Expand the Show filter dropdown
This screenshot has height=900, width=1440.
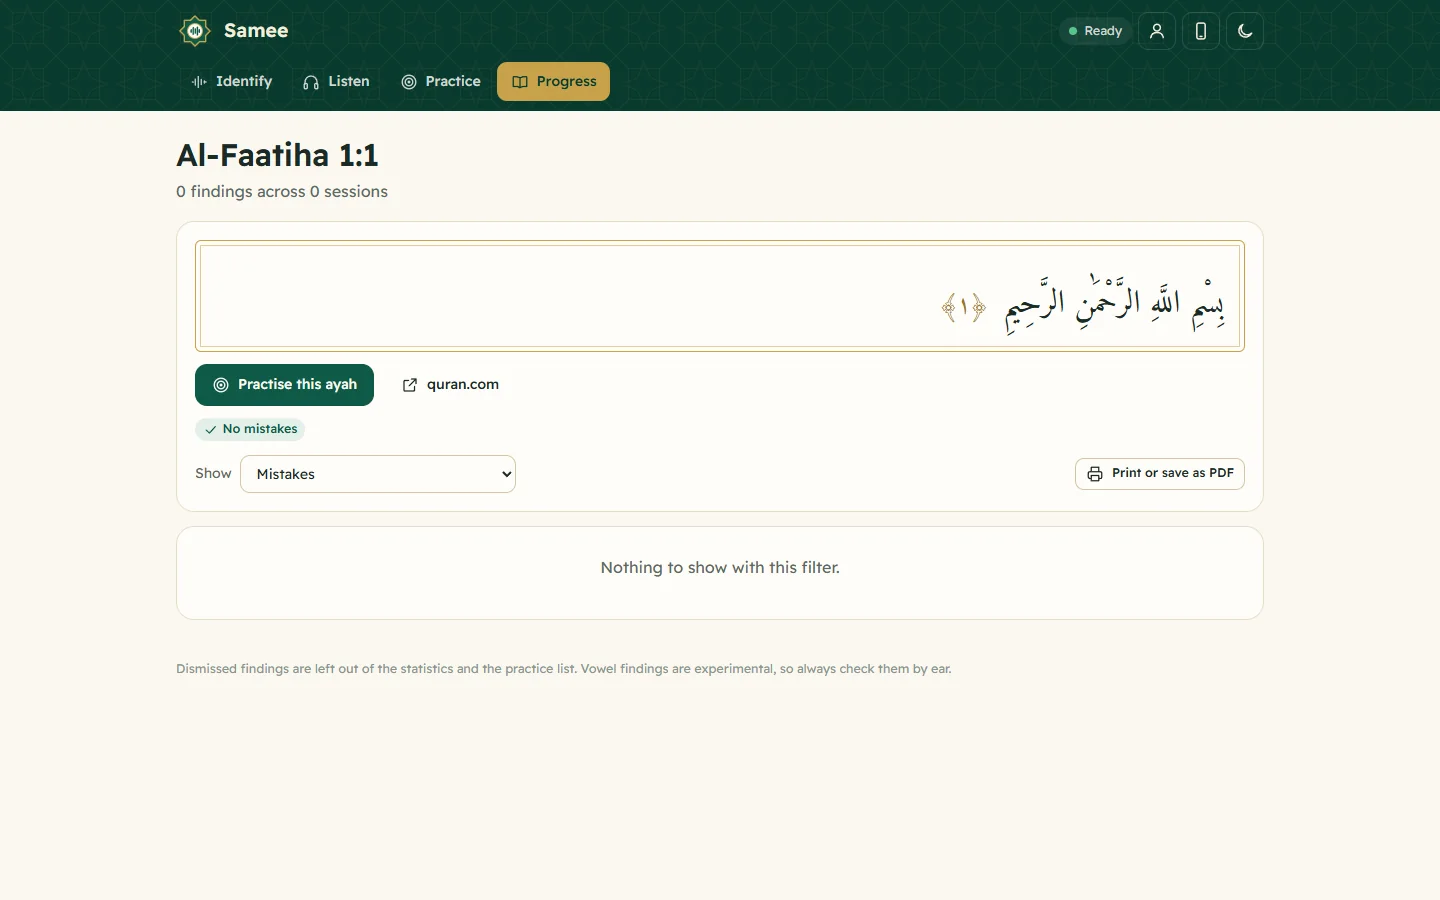378,474
